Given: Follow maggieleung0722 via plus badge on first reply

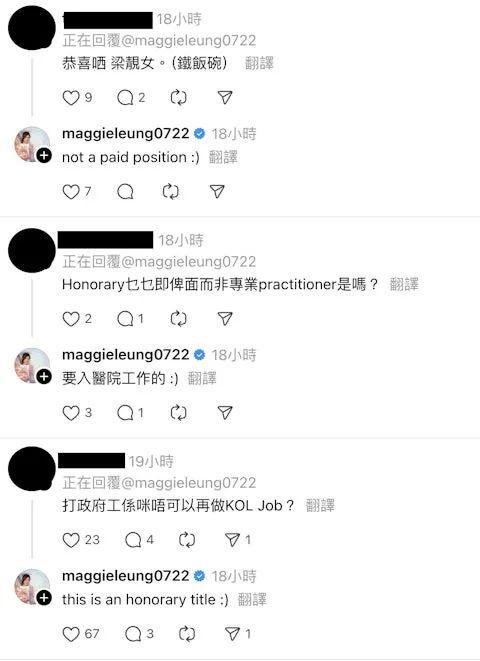Looking at the screenshot, I should tap(44, 156).
